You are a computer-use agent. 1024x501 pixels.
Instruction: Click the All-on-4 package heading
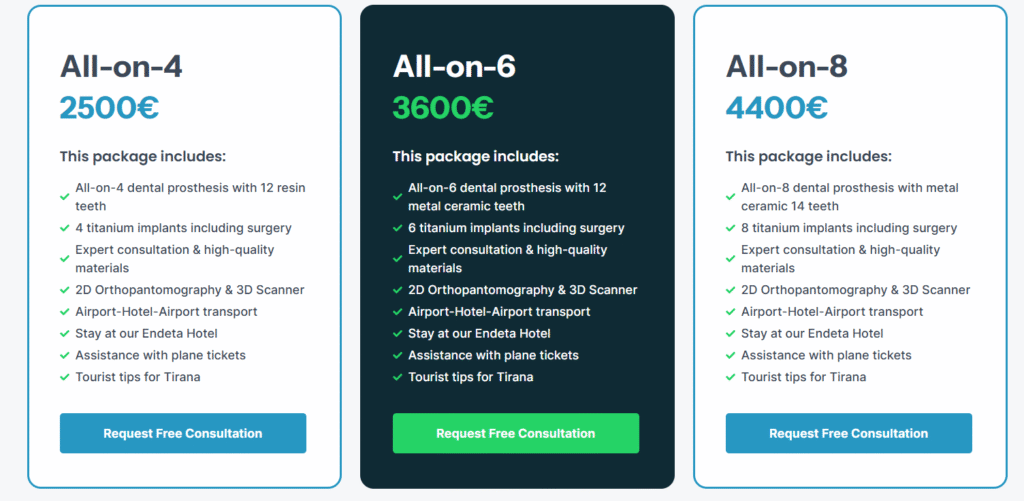(121, 67)
